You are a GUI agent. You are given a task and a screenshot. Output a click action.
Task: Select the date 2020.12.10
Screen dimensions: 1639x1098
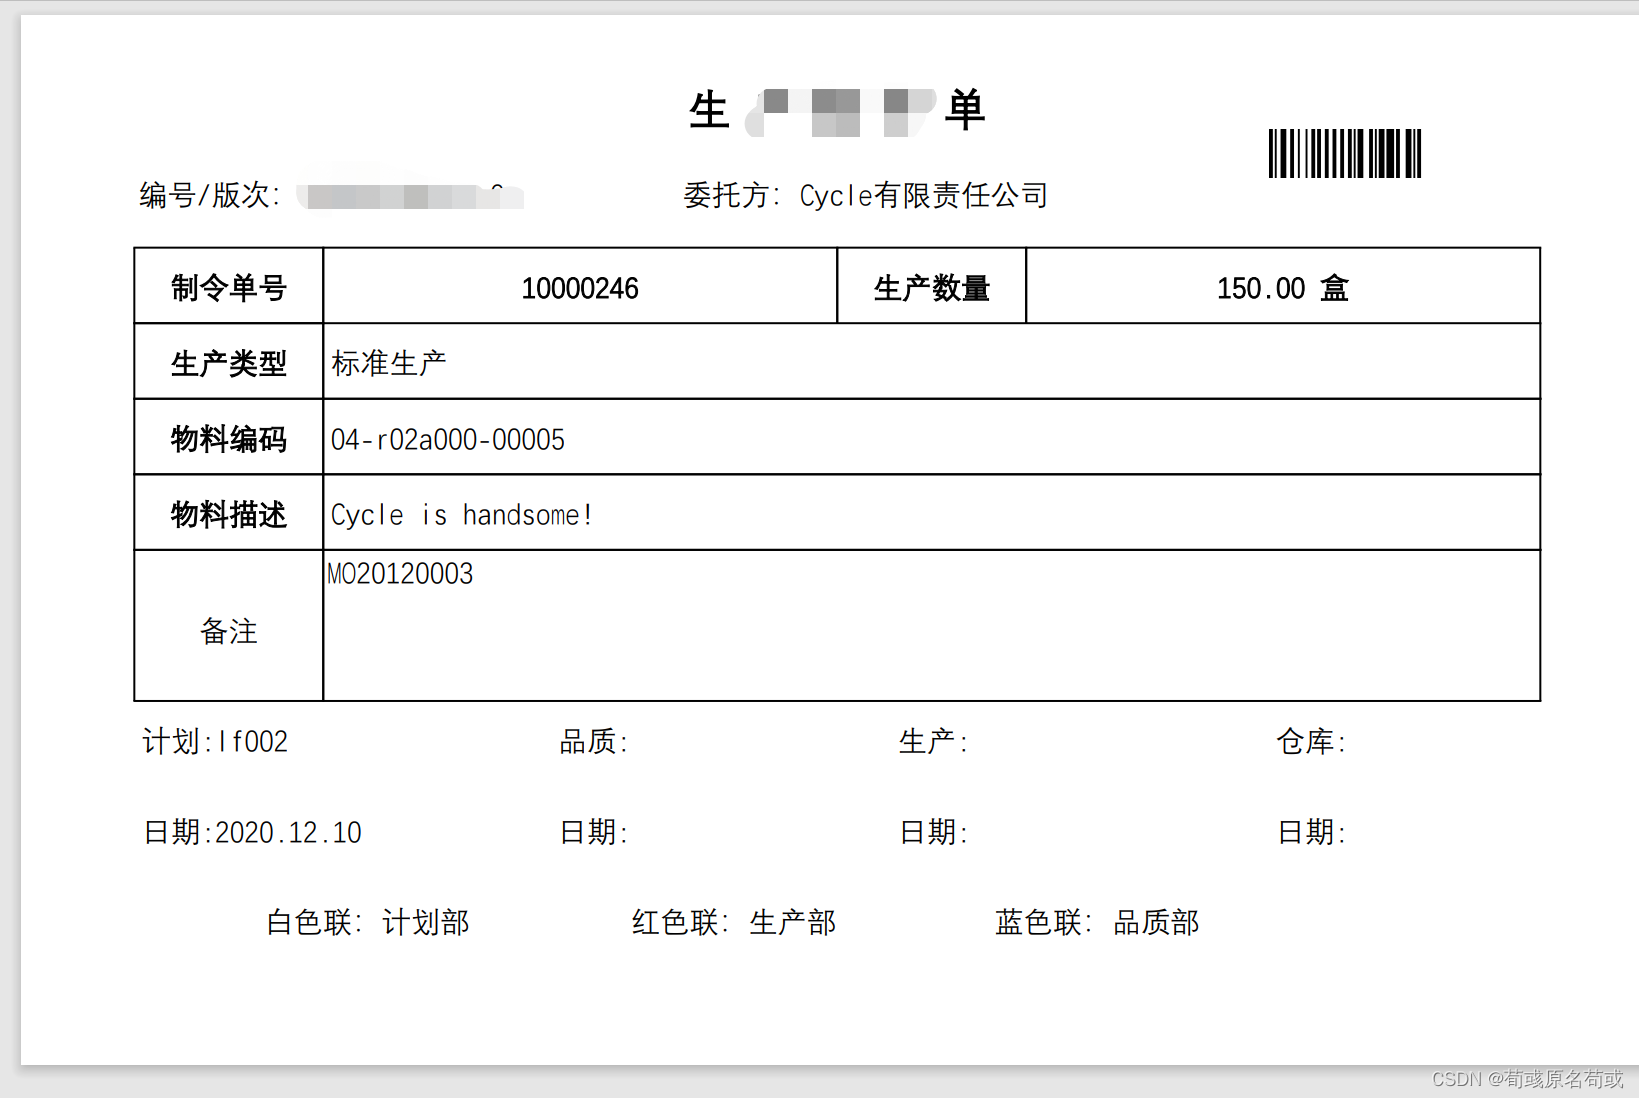click(288, 833)
